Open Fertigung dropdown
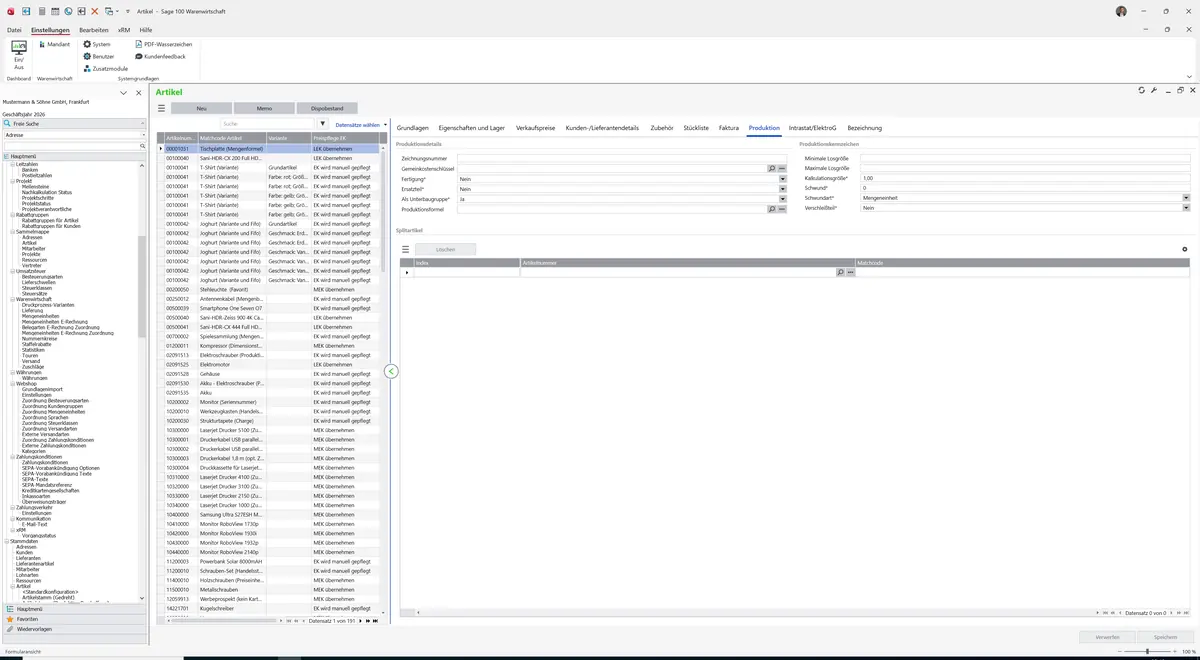 coord(783,179)
